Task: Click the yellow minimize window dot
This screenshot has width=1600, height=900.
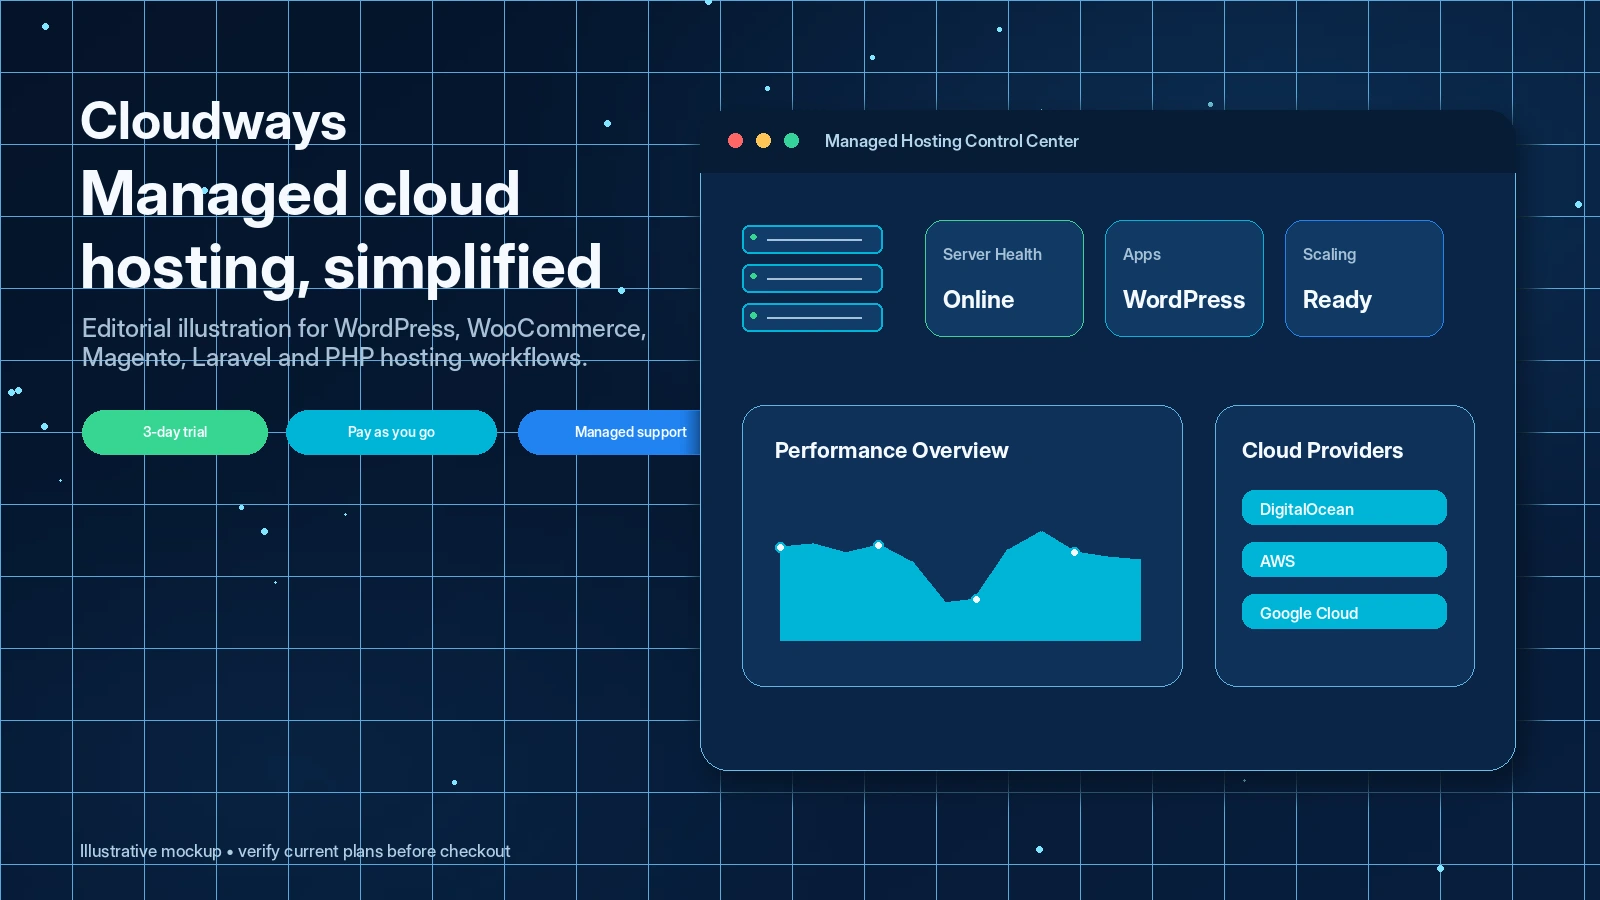Action: 763,141
